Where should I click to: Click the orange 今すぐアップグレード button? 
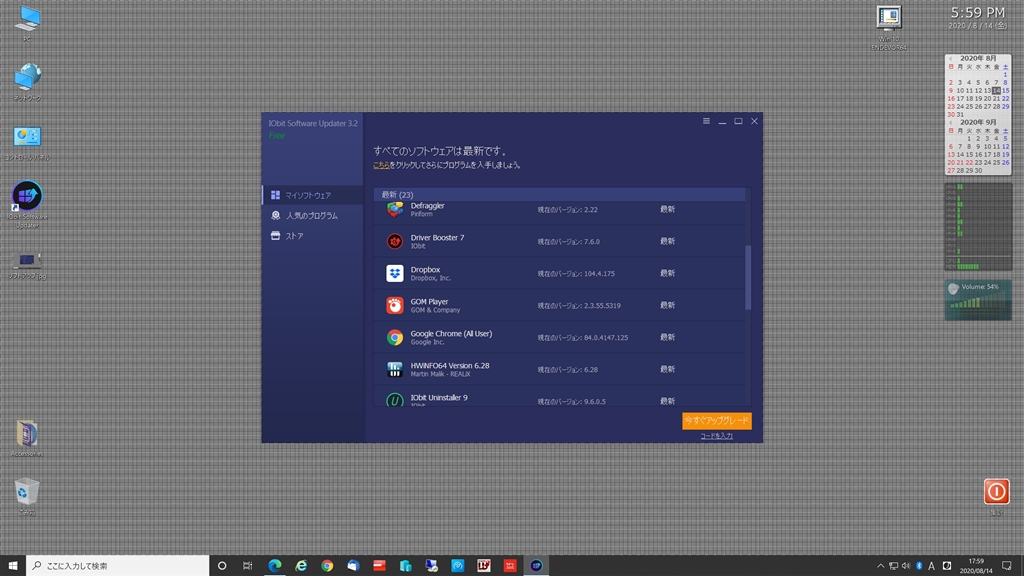716,421
